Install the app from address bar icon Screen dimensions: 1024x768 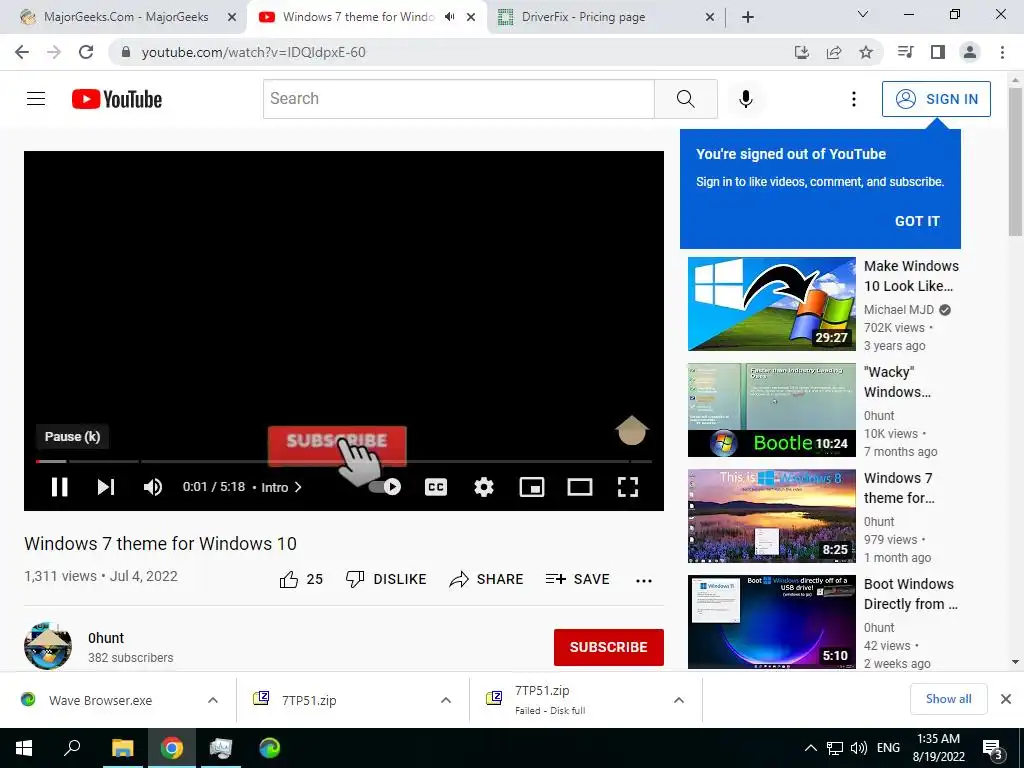tap(801, 52)
